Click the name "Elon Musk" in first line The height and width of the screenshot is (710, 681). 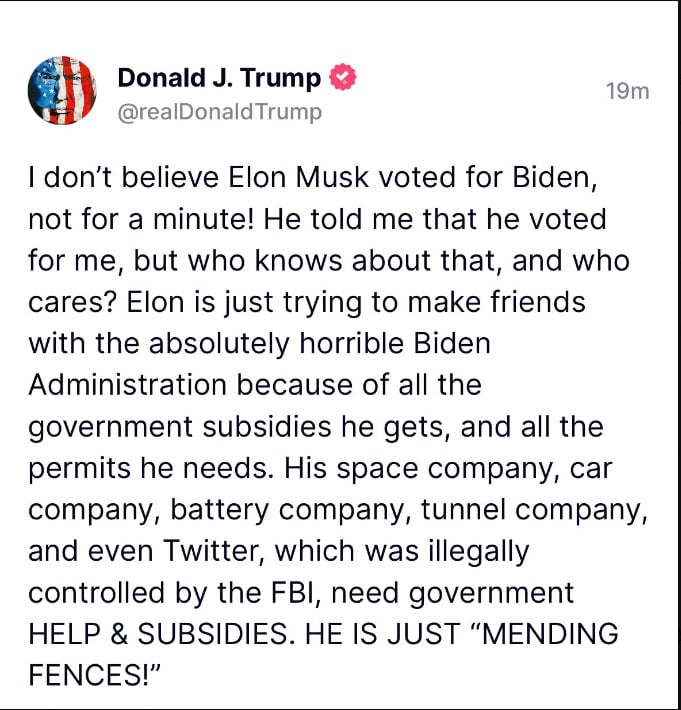pos(284,181)
